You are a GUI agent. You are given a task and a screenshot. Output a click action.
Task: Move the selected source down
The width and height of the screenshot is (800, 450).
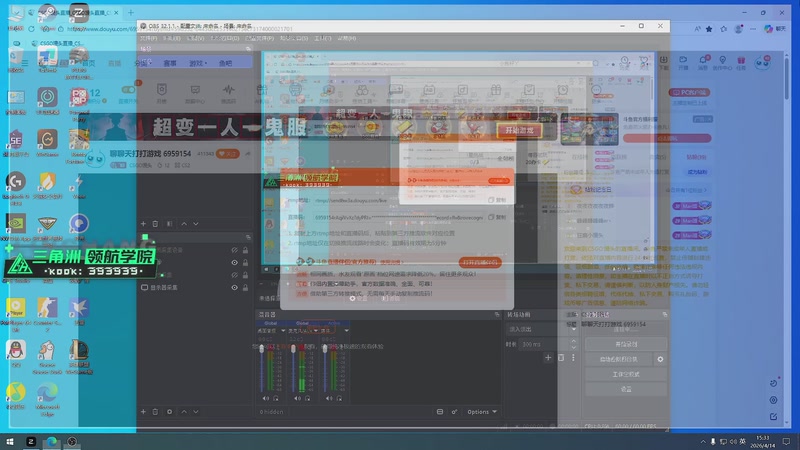196,412
